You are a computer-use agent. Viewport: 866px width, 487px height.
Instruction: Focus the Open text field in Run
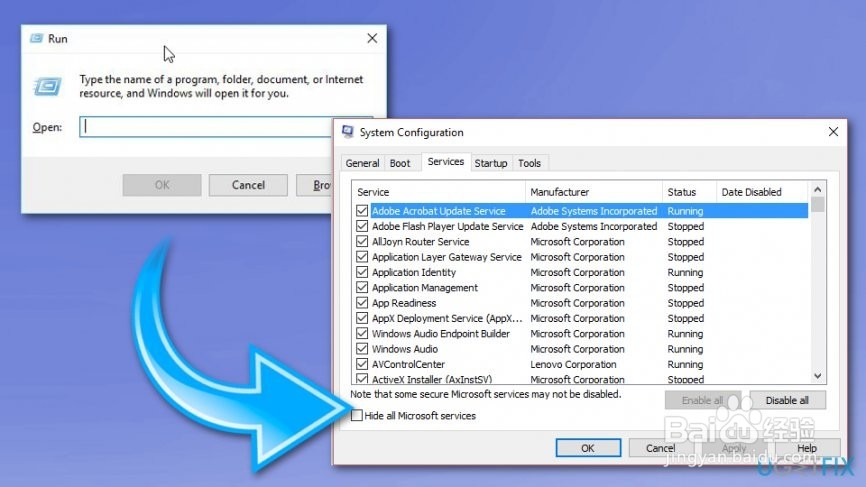click(x=205, y=127)
